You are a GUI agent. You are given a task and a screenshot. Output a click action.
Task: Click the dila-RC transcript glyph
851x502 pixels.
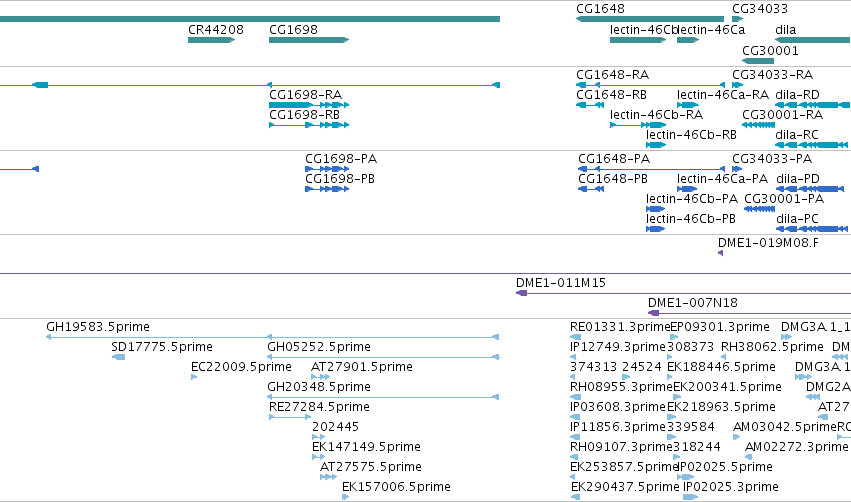coord(811,145)
